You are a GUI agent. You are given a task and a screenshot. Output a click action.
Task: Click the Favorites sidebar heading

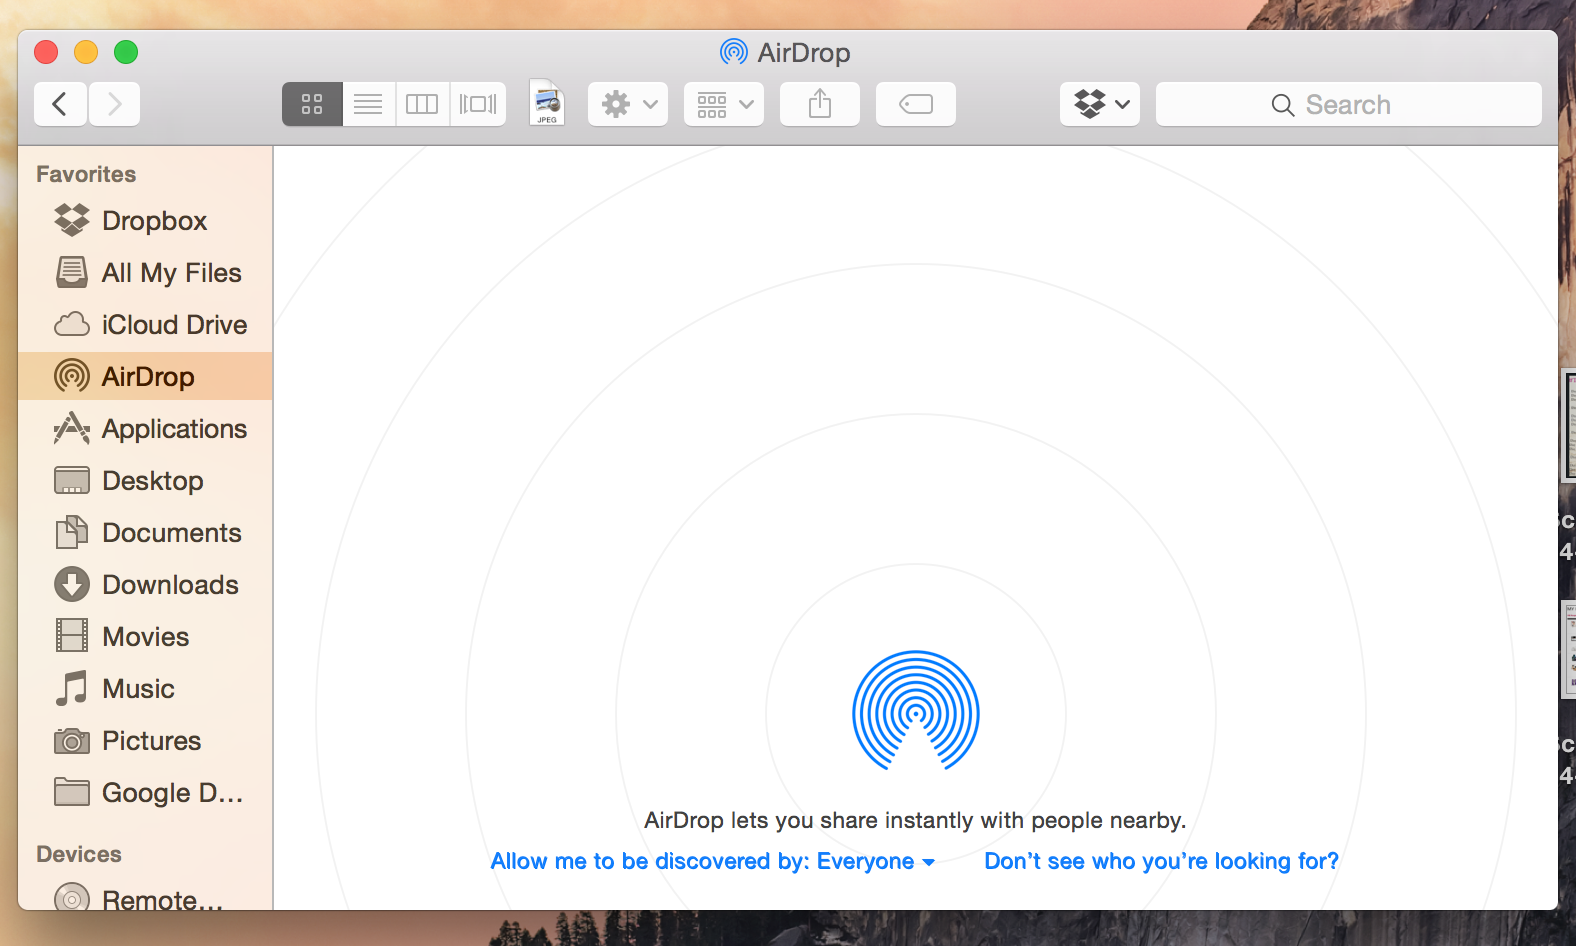[x=86, y=174]
